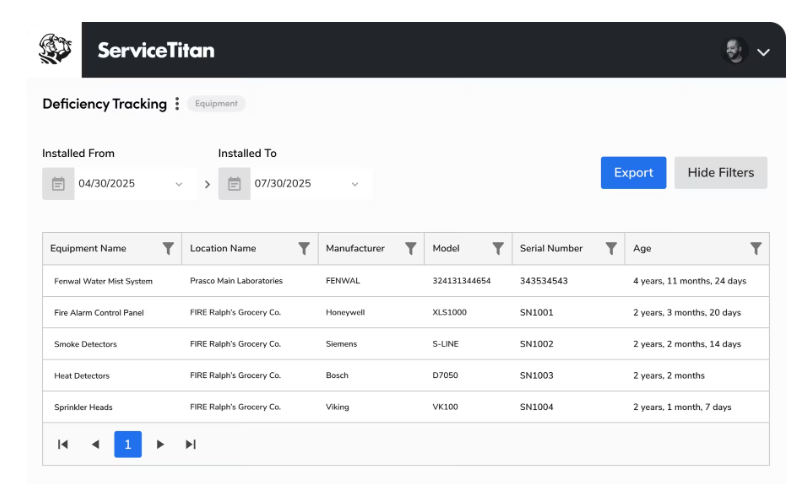Click Viking manufacturer cell
Viewport: 798px width, 484px height.
337,407
